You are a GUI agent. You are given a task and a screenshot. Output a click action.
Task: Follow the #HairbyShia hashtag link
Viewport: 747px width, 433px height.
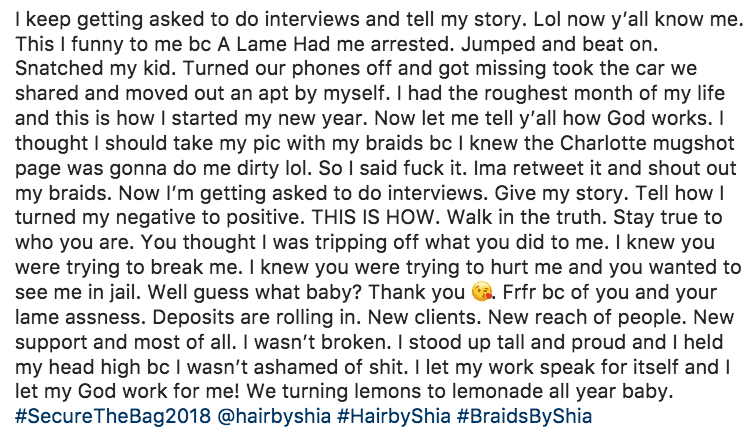(x=394, y=416)
